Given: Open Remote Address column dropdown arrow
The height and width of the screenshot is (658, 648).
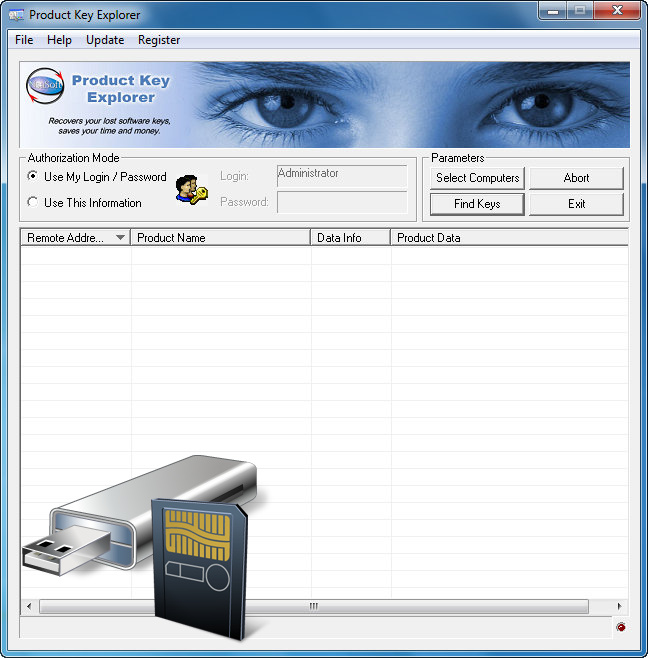Looking at the screenshot, I should pos(120,238).
